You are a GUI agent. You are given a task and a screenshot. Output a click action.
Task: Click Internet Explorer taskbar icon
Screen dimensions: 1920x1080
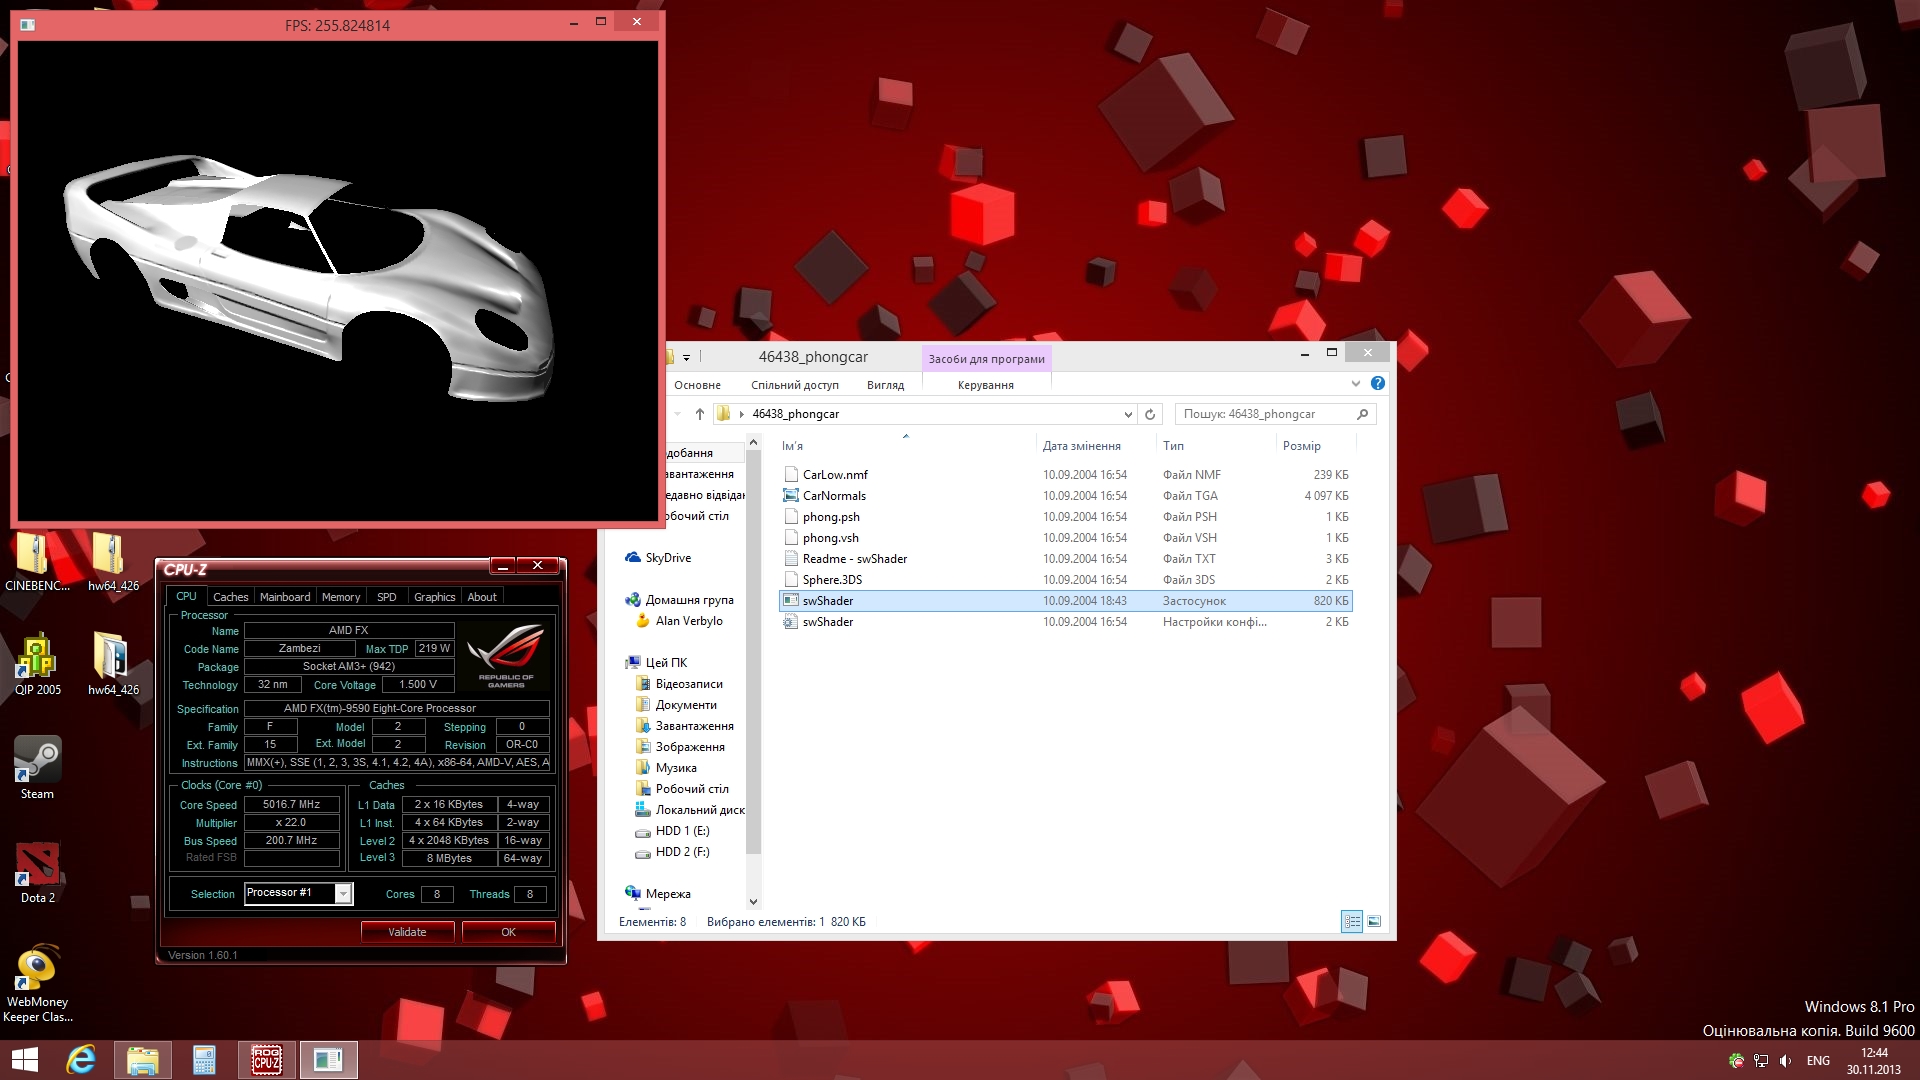click(x=81, y=1059)
